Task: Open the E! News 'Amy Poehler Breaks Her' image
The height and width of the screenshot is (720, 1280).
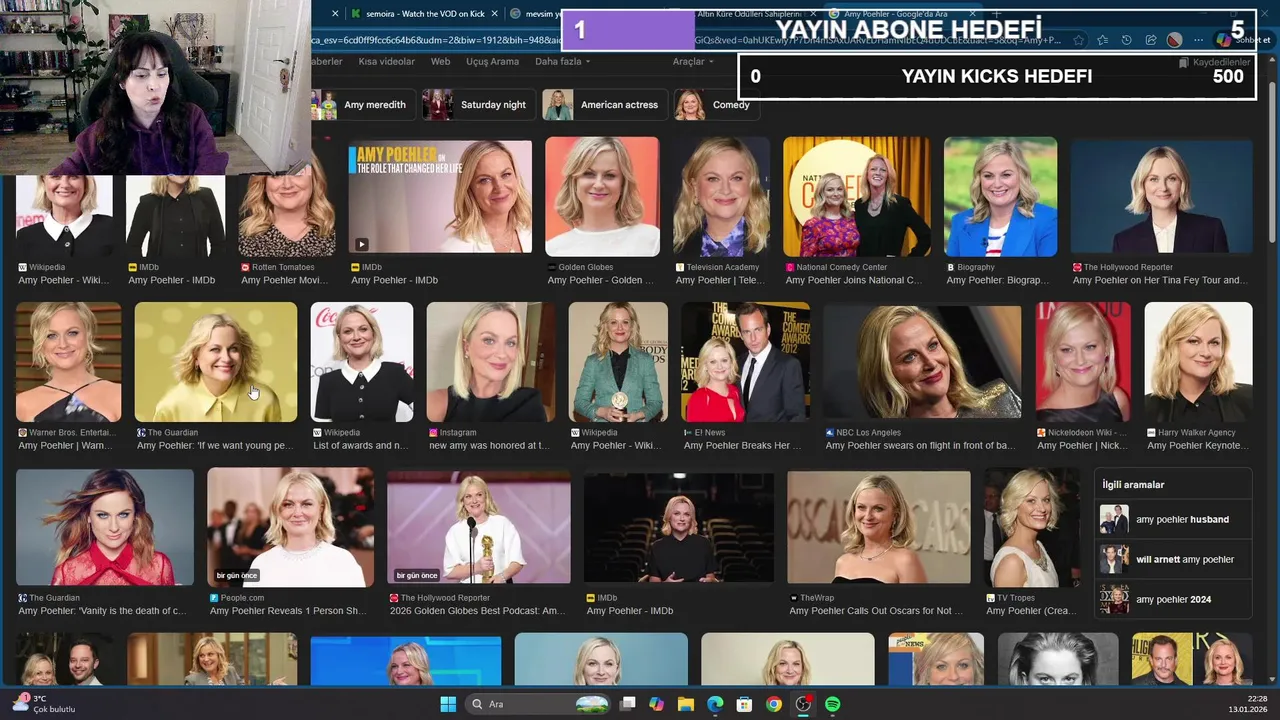Action: coord(745,362)
